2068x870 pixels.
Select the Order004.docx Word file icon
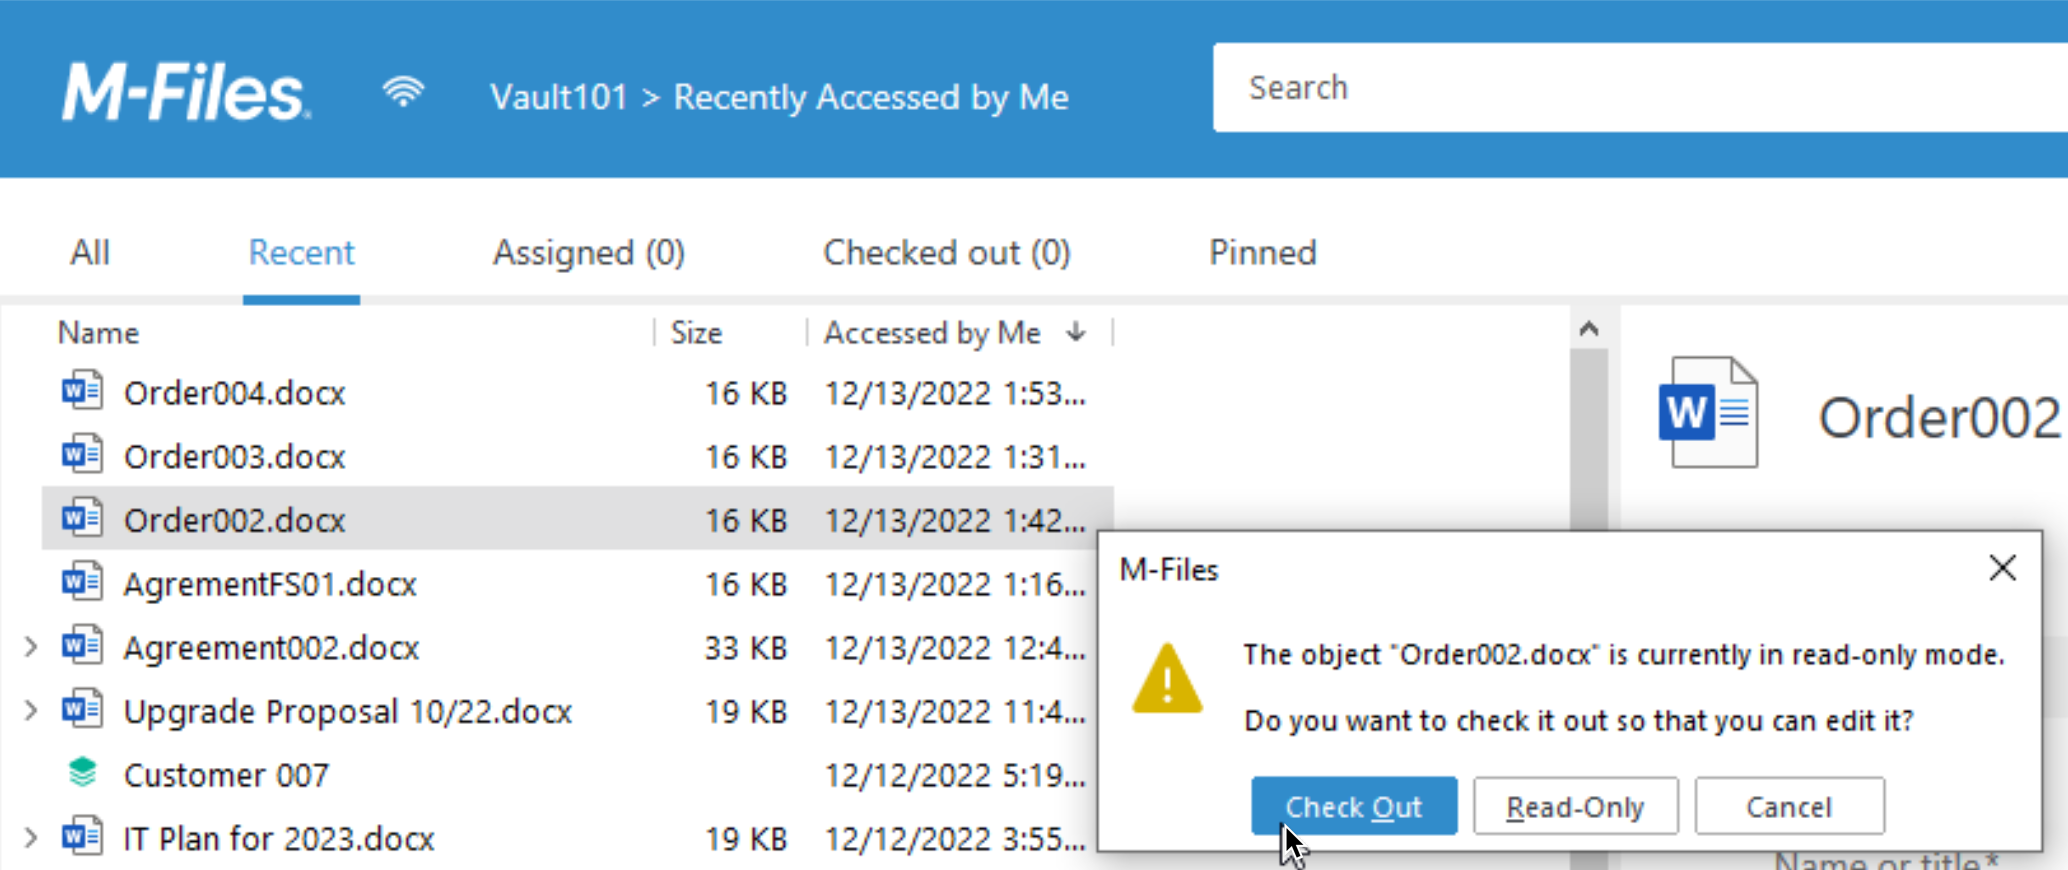(x=81, y=391)
